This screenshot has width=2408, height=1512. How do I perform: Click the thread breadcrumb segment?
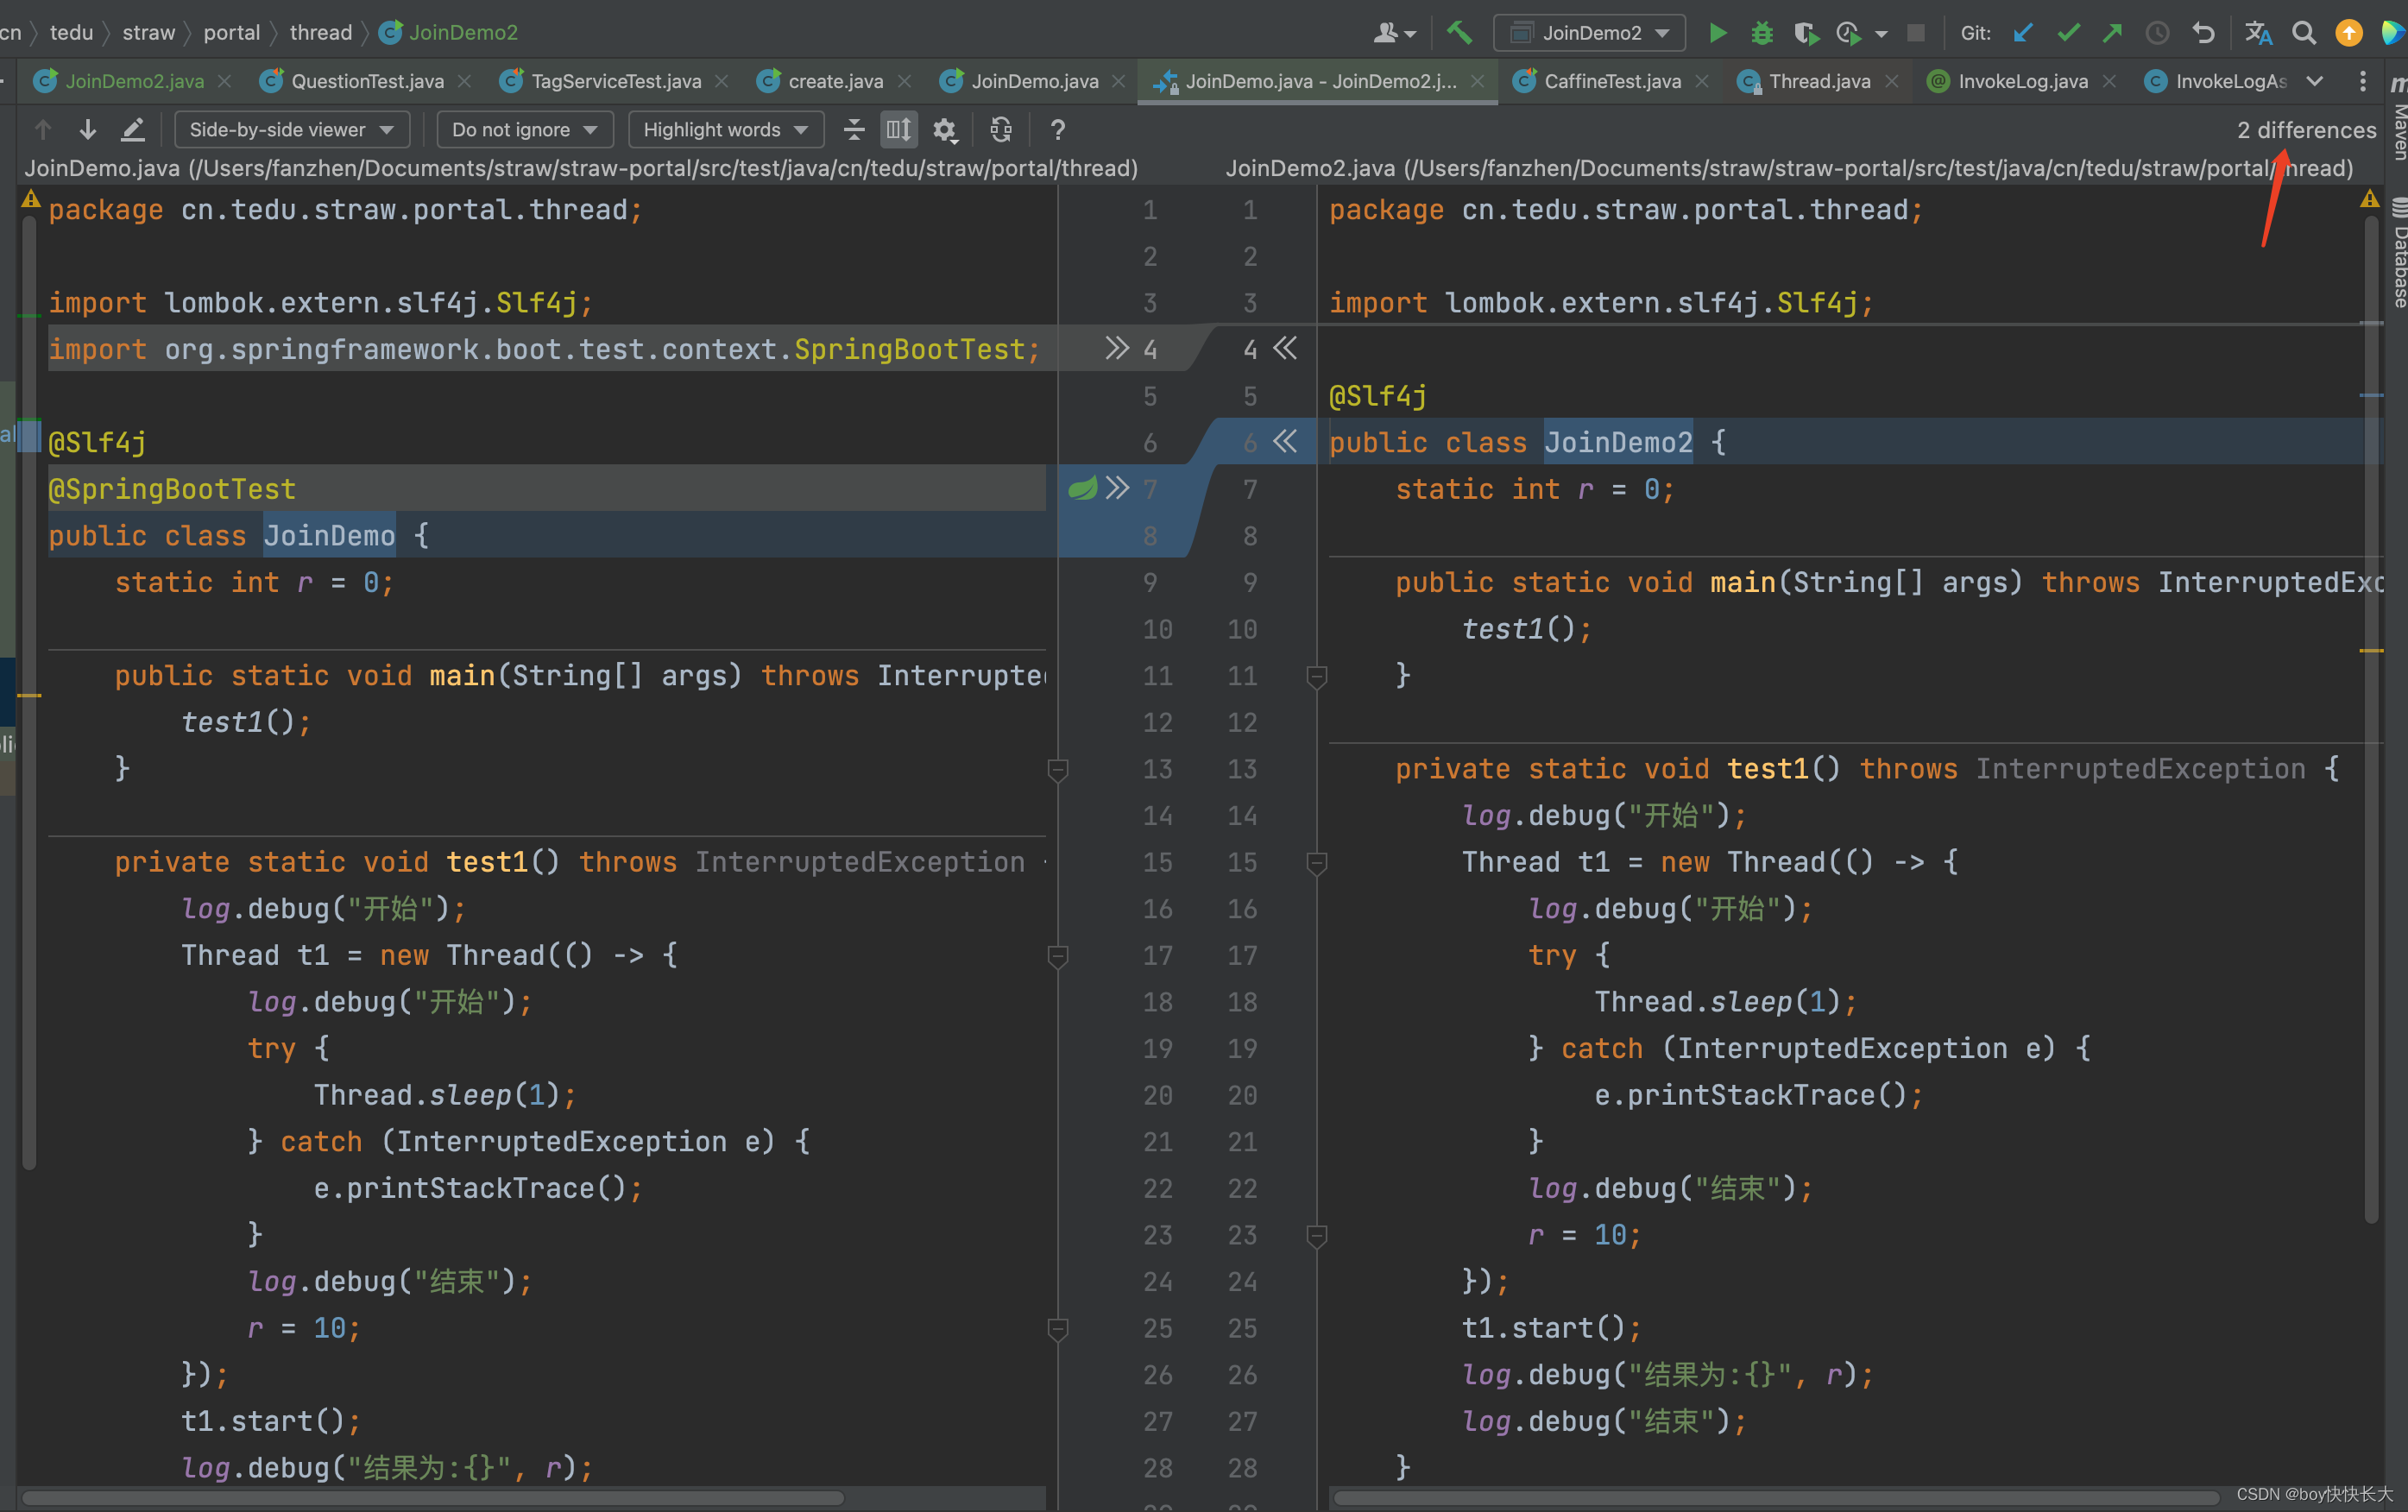pos(321,32)
